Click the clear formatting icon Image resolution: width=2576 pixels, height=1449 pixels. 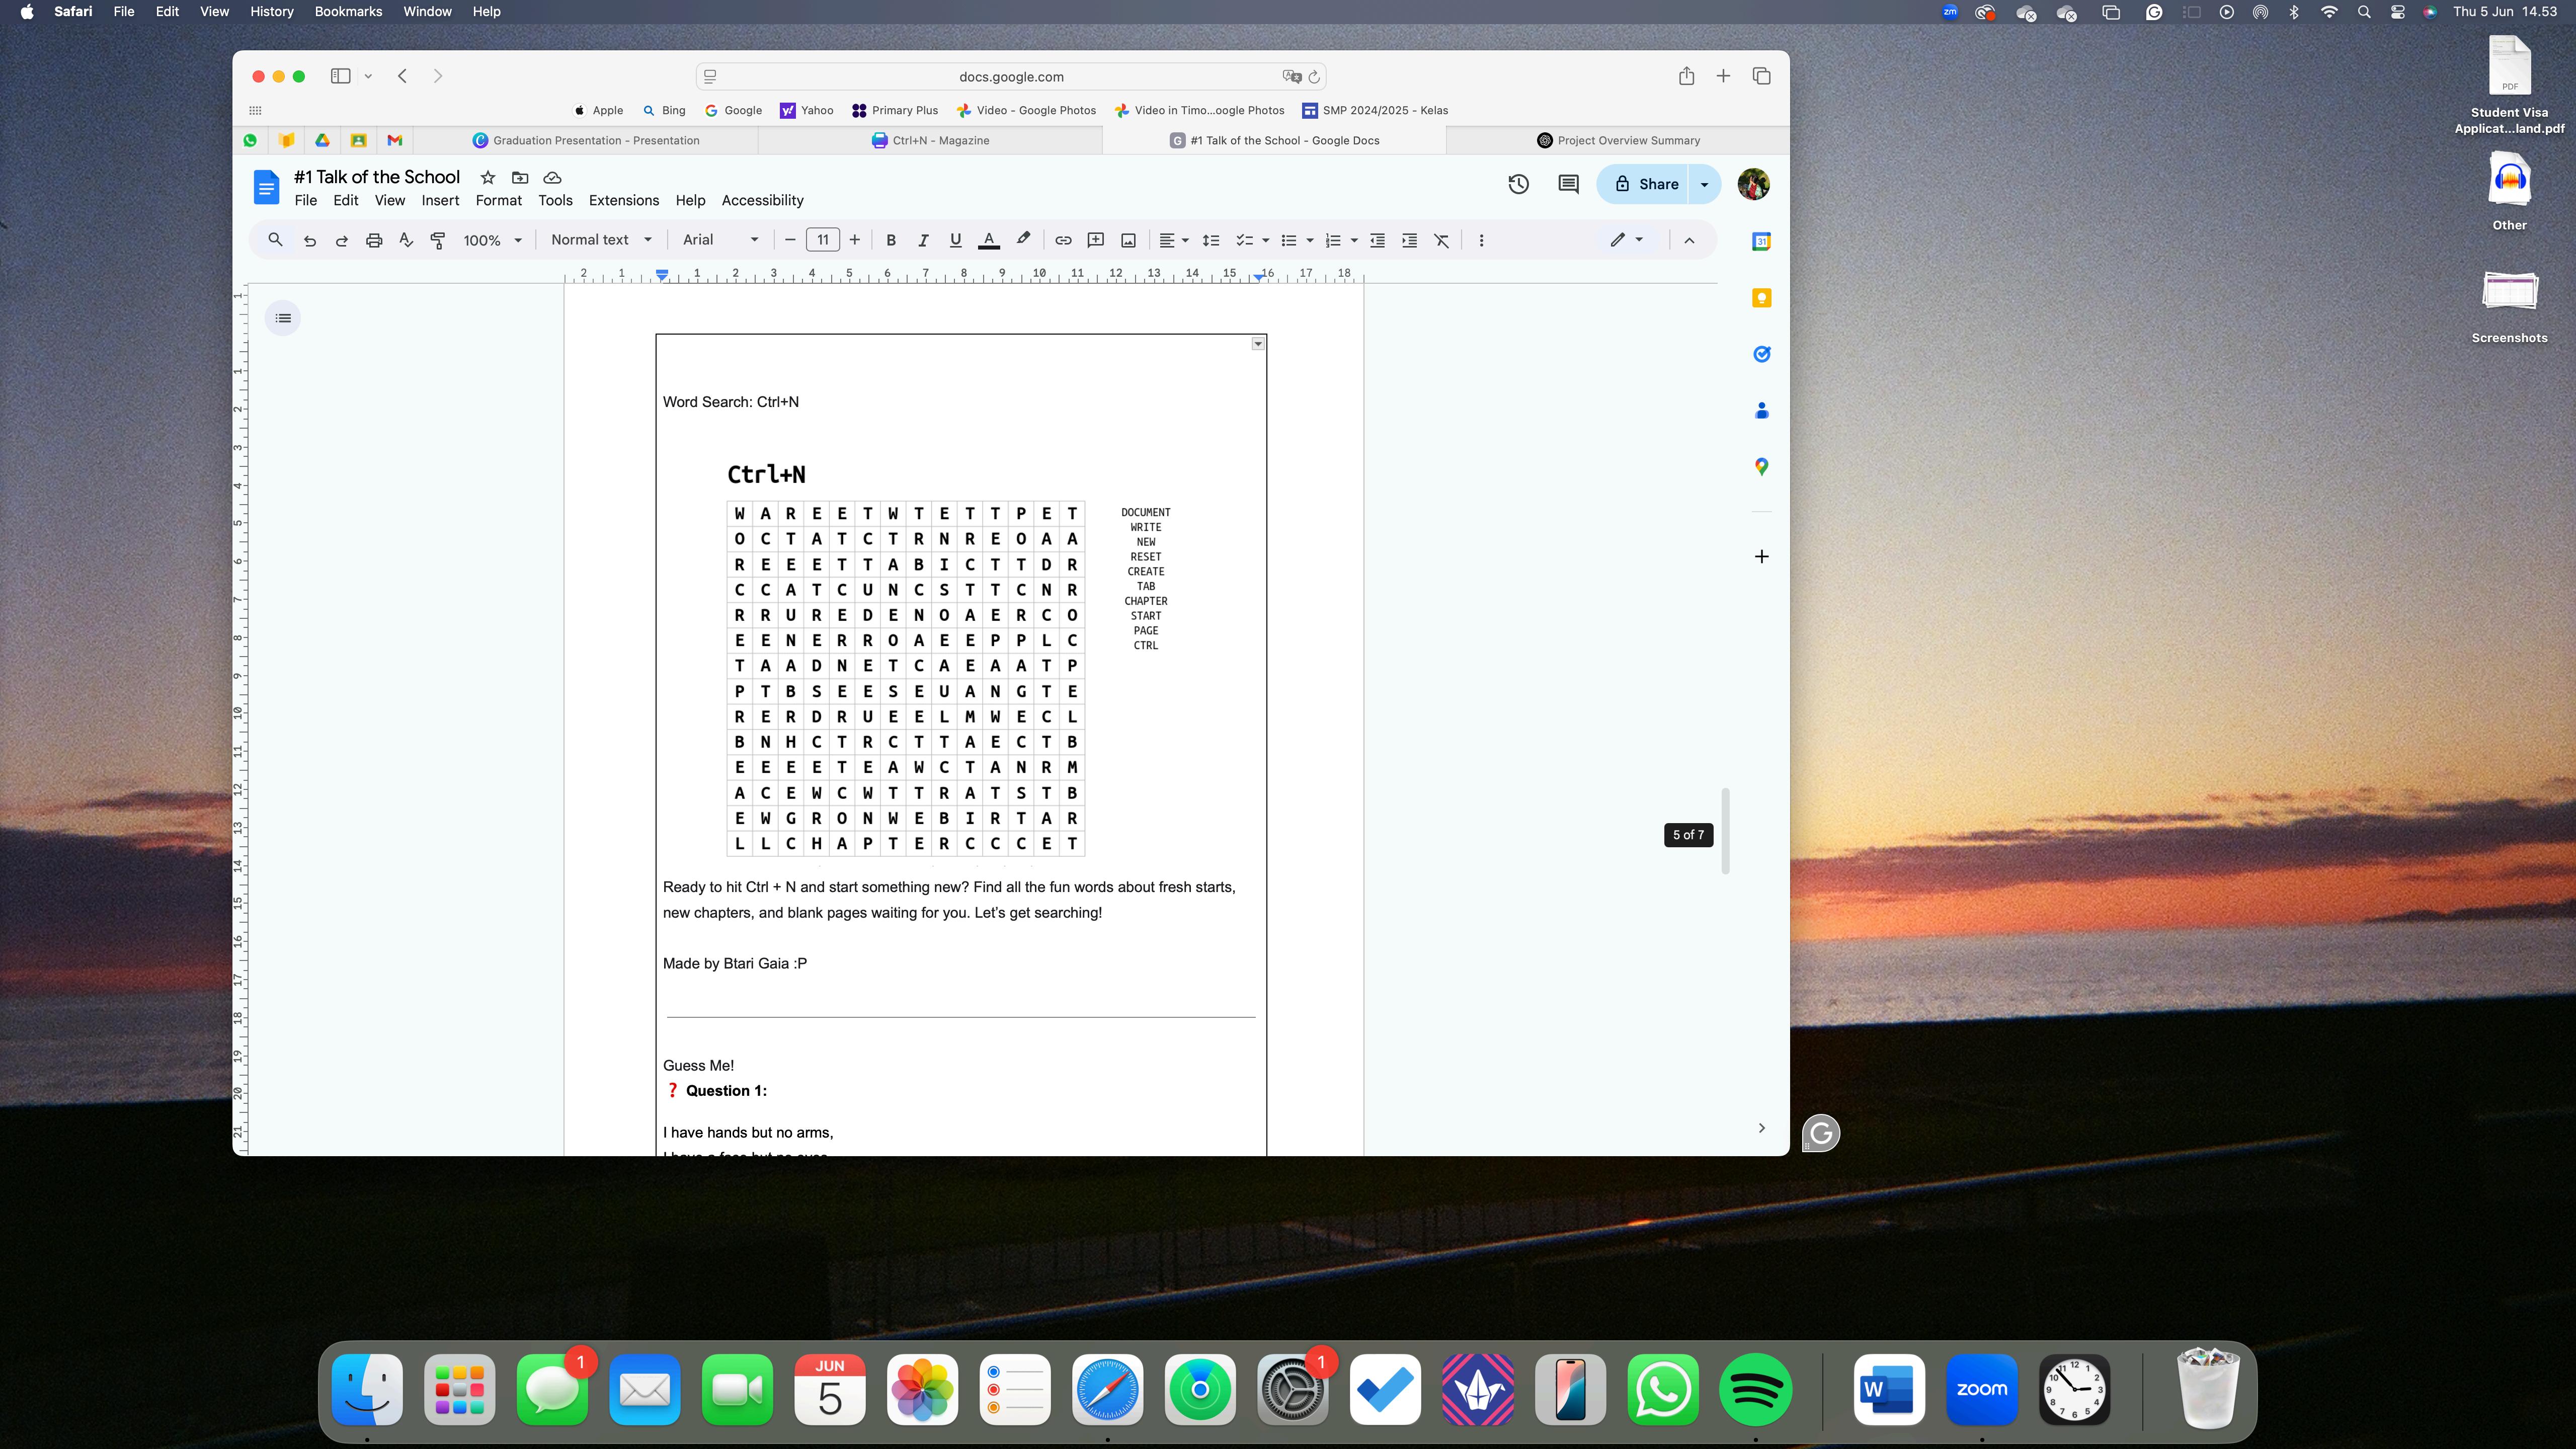click(1441, 240)
